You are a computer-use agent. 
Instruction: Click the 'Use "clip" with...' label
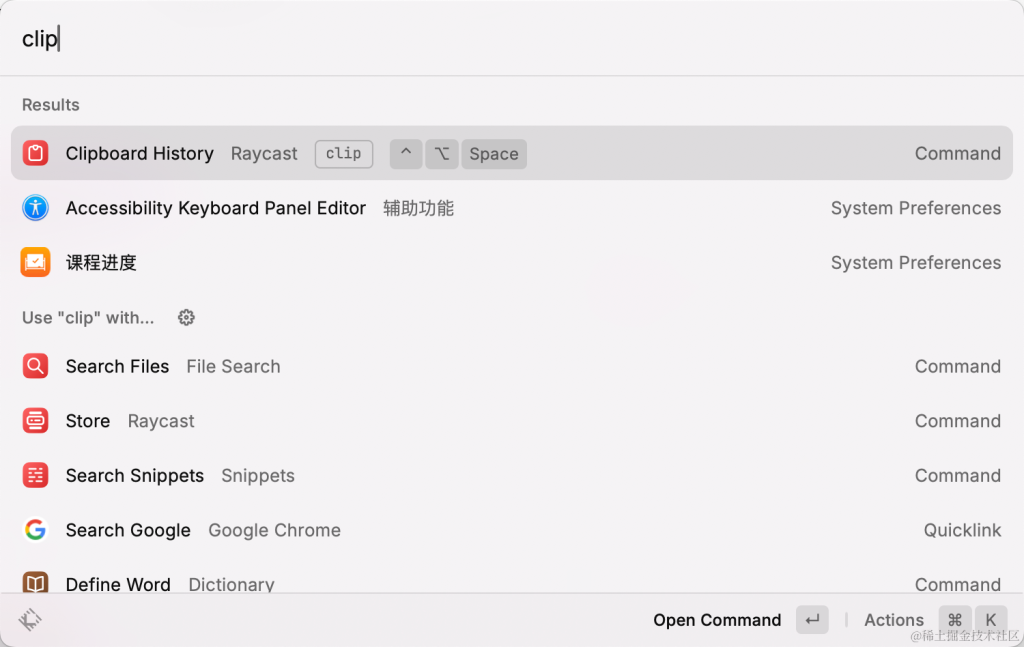(x=88, y=318)
